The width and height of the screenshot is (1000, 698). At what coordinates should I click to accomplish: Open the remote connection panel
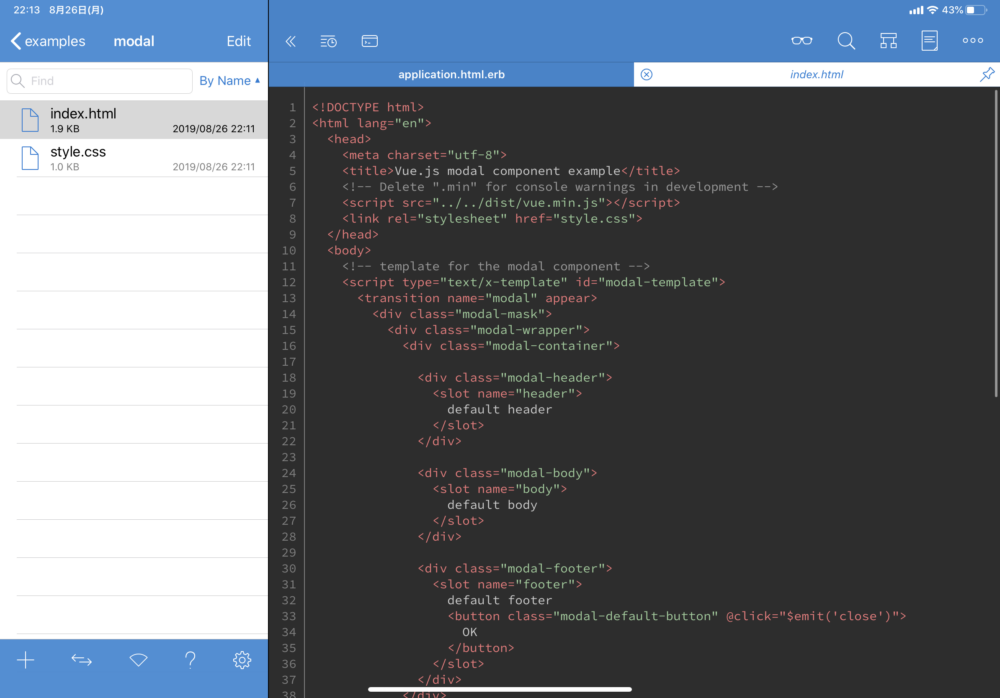138,660
